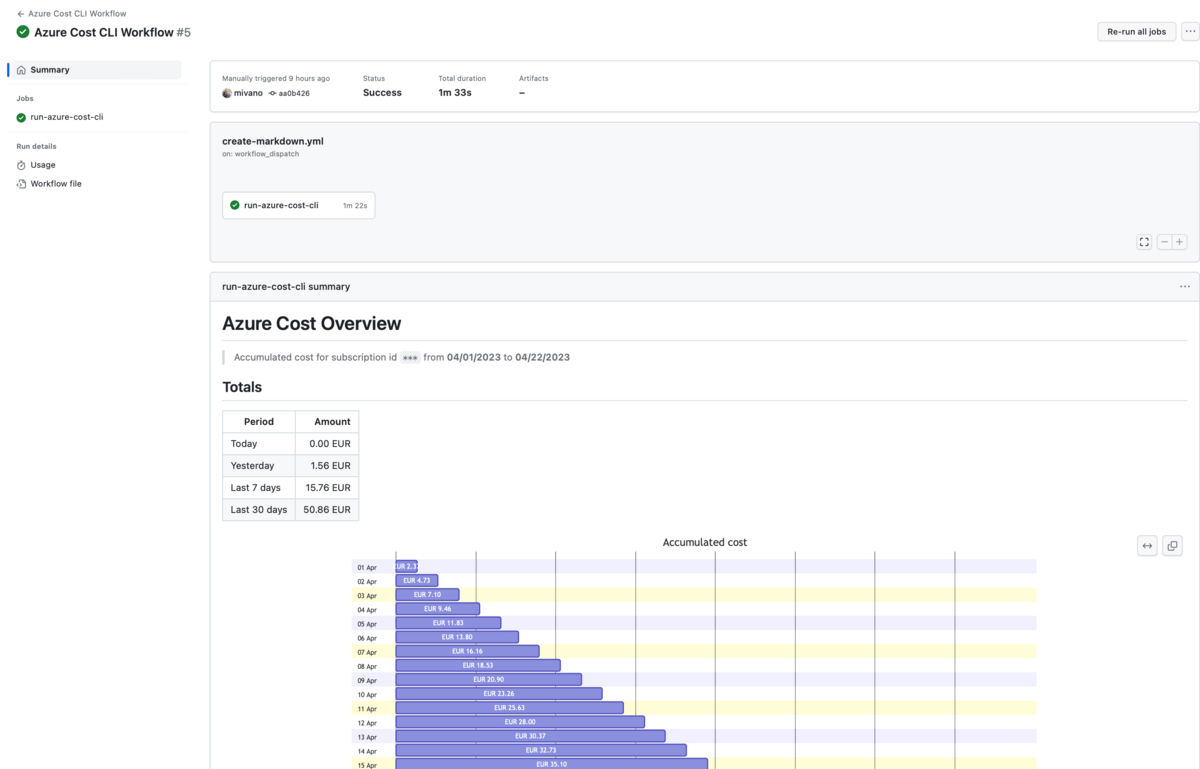Zoom out workflow graph with minus icon
The image size is (1200, 769).
(x=1164, y=242)
